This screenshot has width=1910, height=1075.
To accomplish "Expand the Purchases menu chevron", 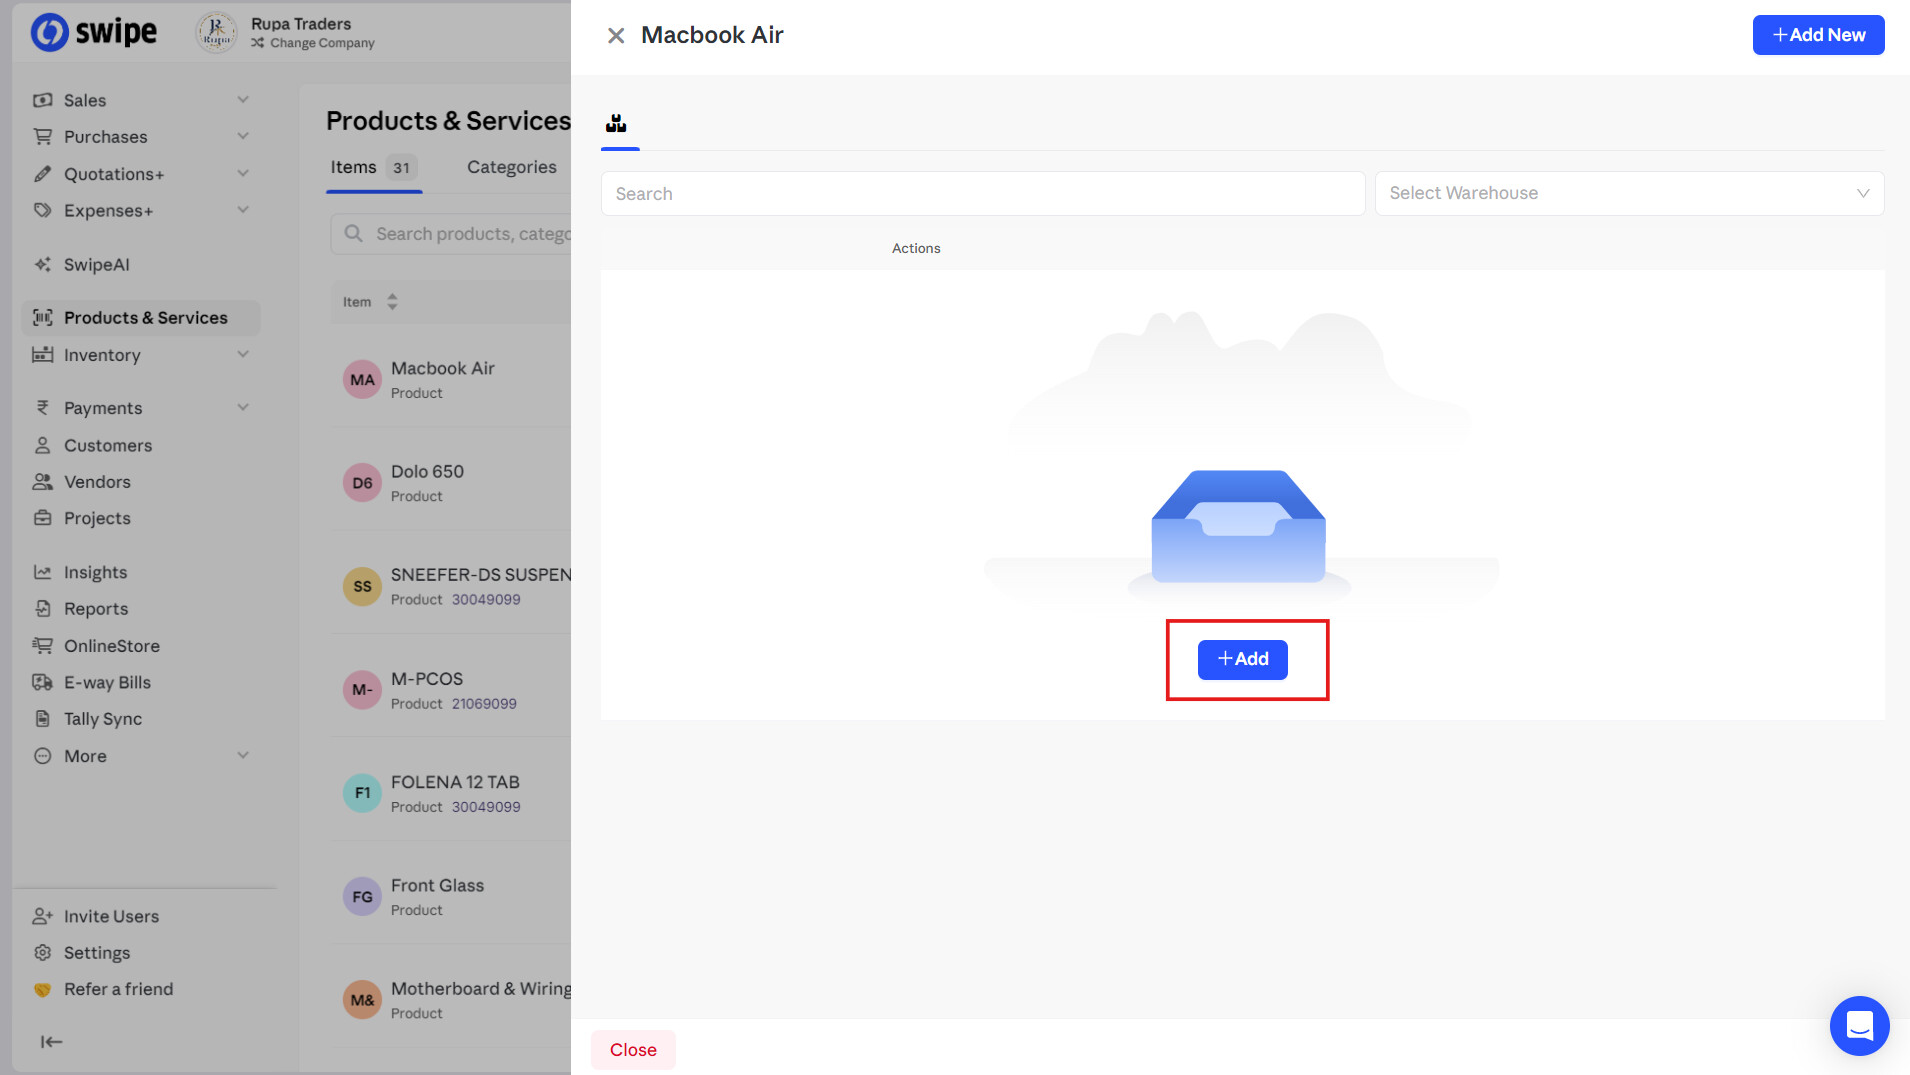I will [x=243, y=135].
